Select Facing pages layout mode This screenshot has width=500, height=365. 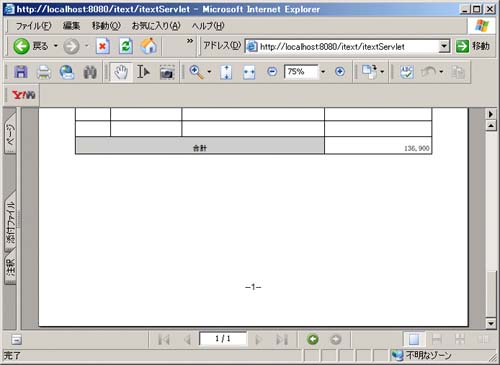click(483, 339)
